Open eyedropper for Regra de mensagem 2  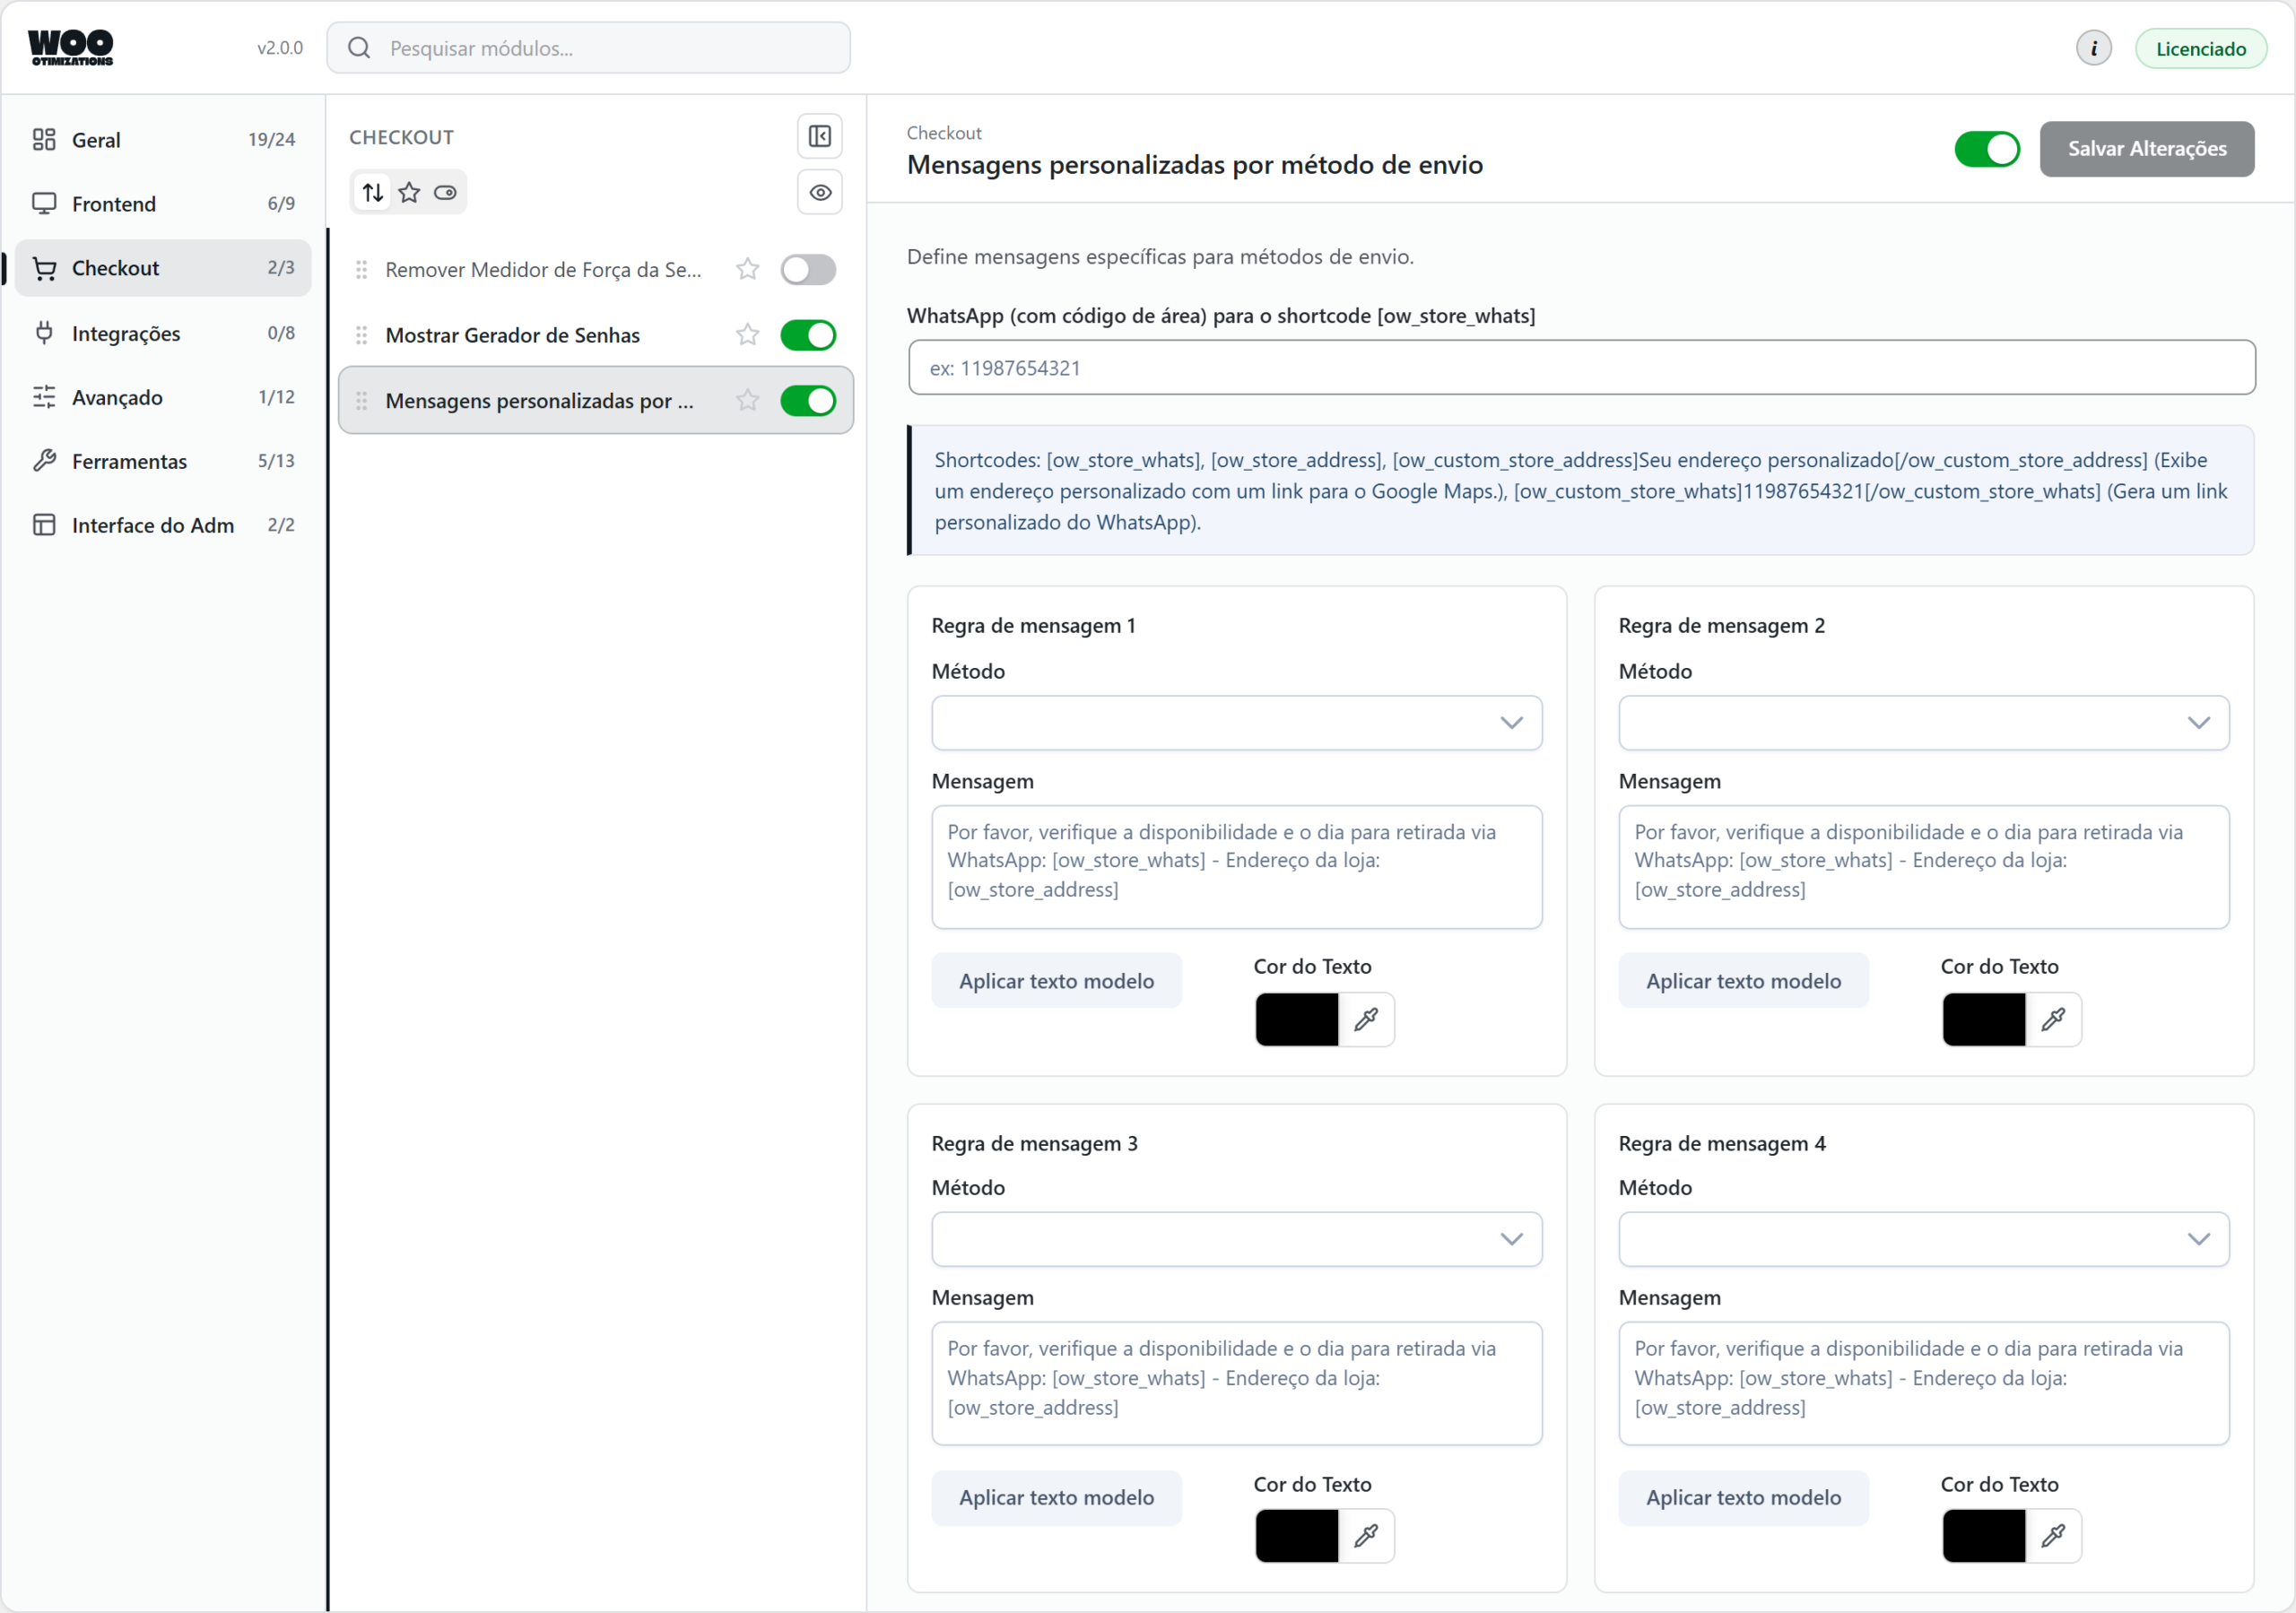pyautogui.click(x=2053, y=1019)
